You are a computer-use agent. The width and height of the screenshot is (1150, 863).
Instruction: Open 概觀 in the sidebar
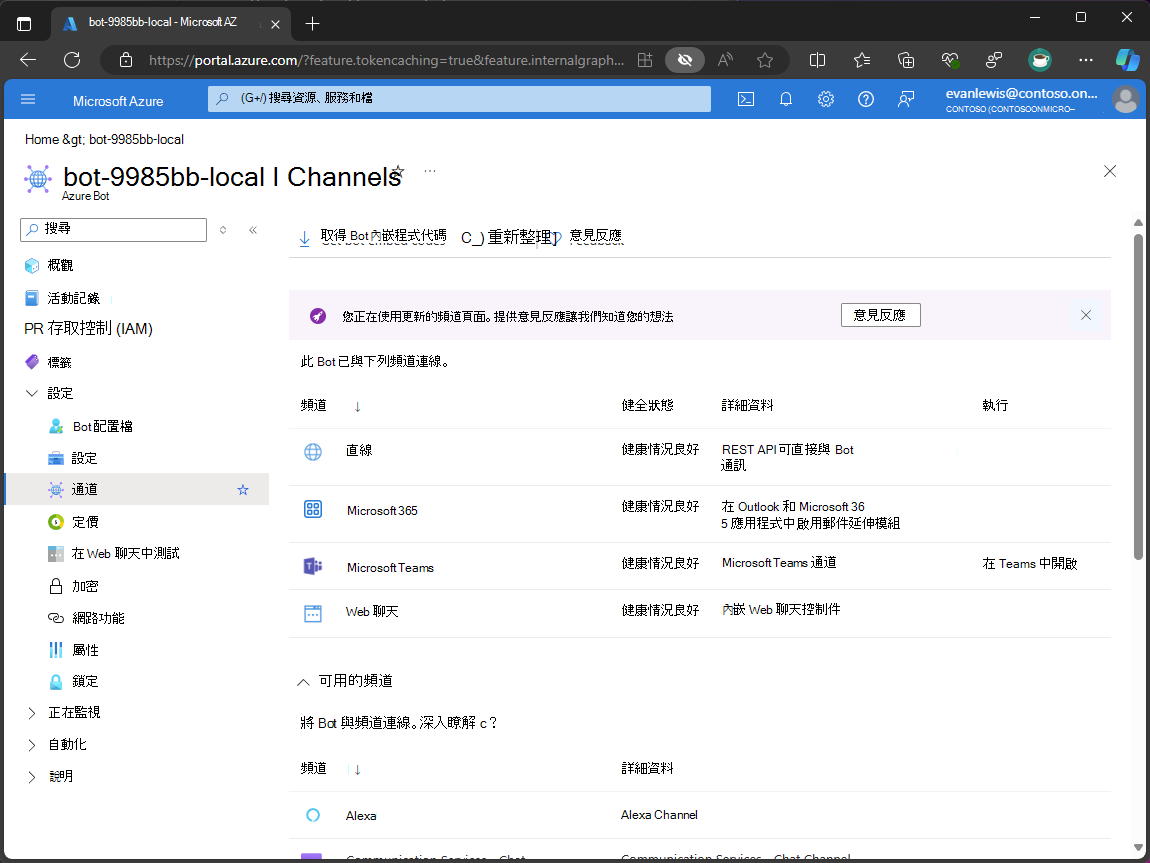pos(60,265)
